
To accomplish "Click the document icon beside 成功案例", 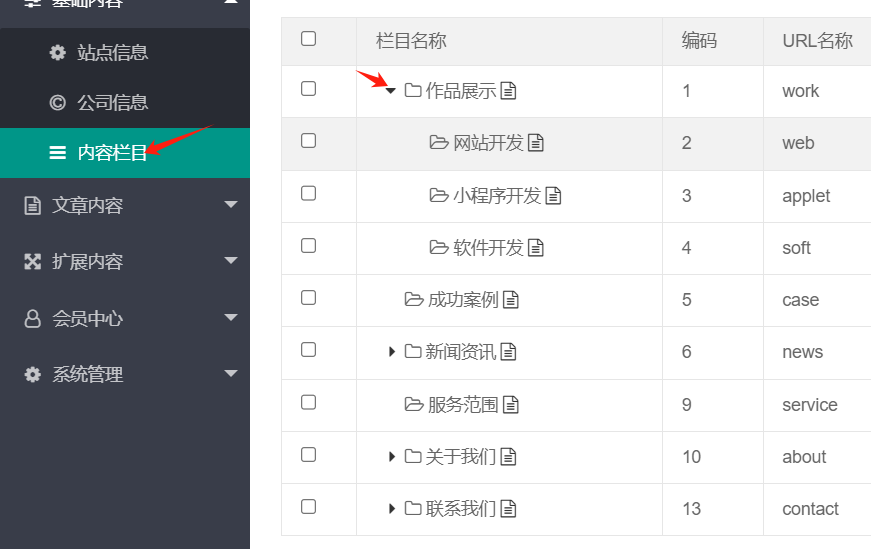I will click(510, 300).
